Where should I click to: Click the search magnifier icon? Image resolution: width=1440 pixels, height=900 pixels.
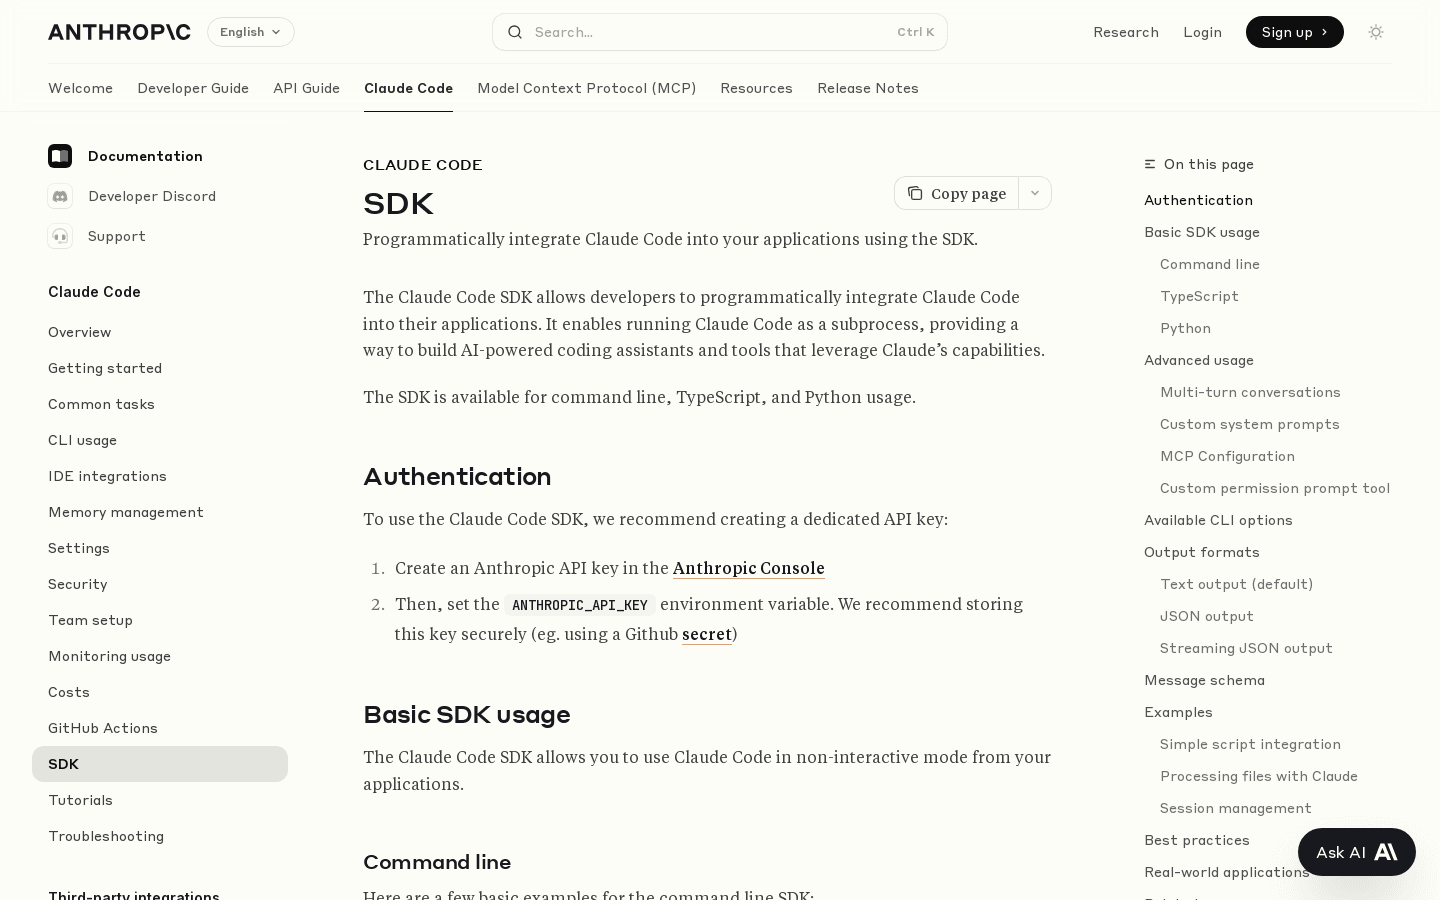click(516, 32)
